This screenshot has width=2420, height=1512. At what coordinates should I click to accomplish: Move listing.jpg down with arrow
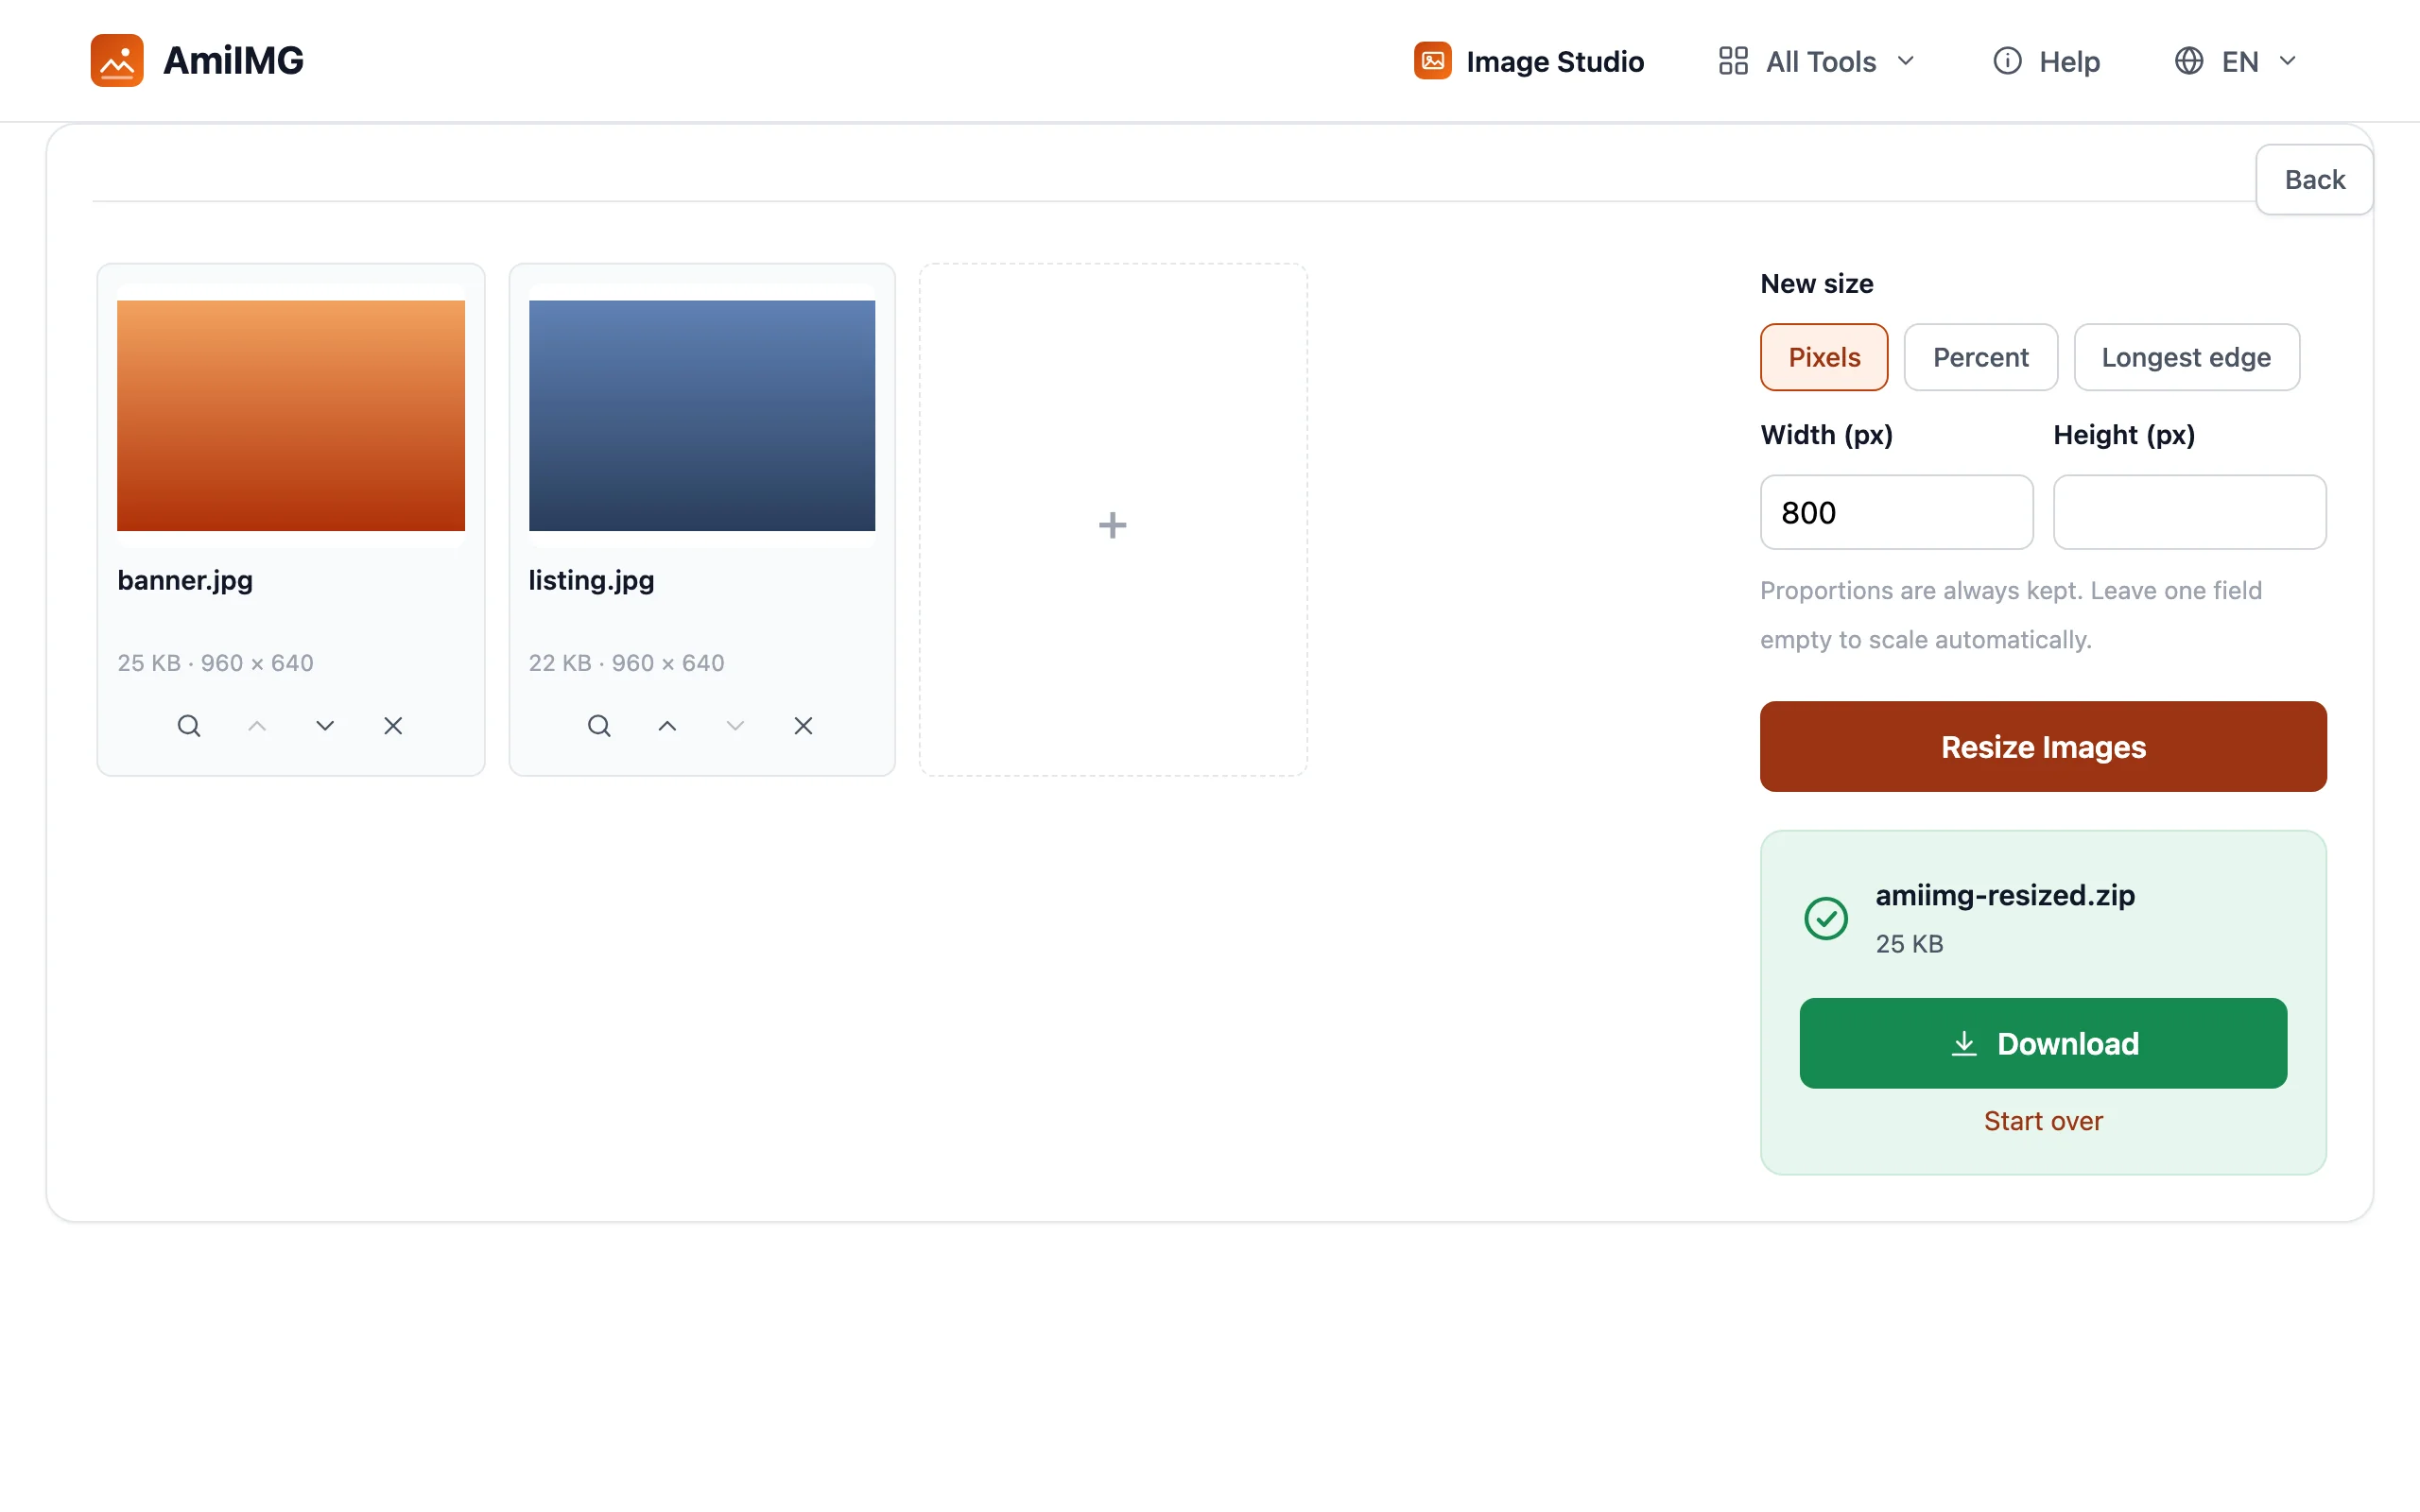pos(735,726)
